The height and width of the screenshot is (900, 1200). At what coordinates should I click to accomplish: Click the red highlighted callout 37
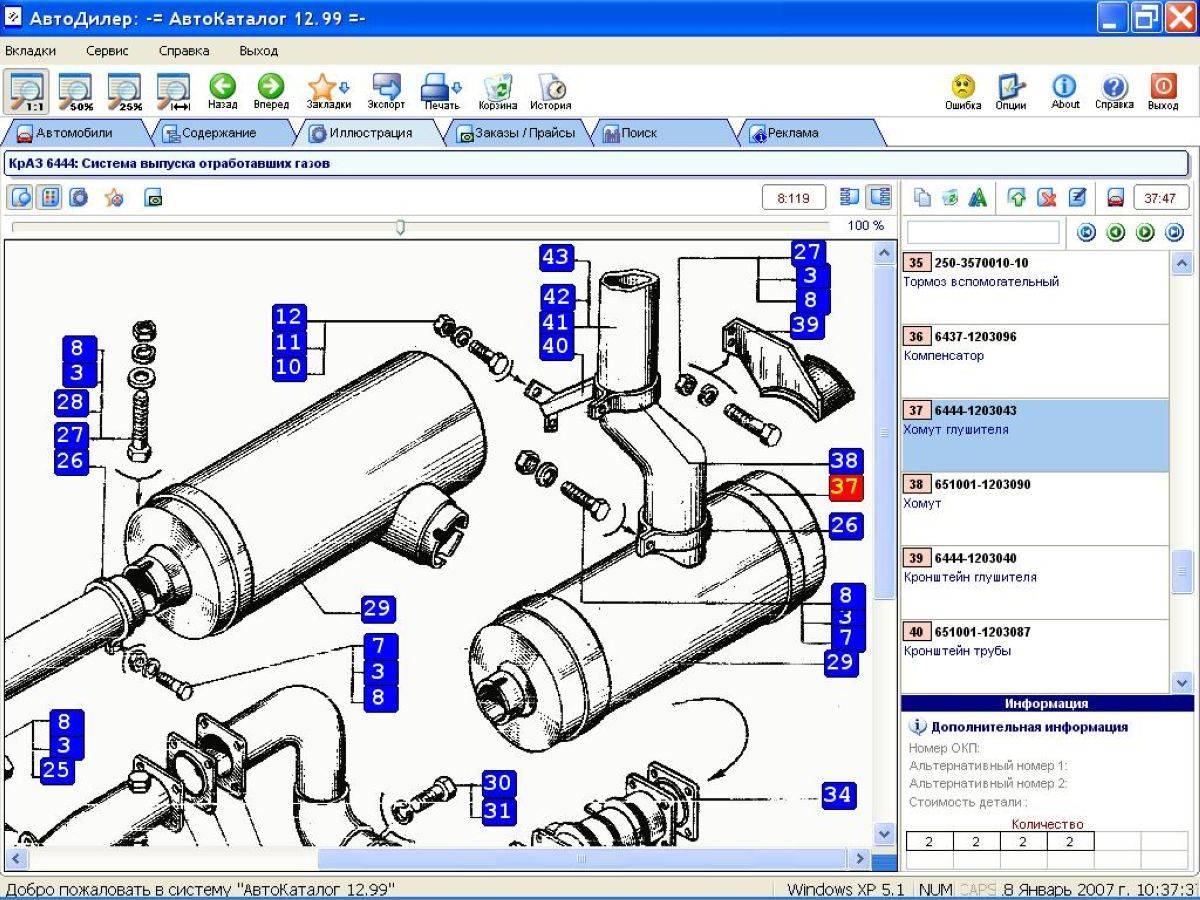click(845, 487)
